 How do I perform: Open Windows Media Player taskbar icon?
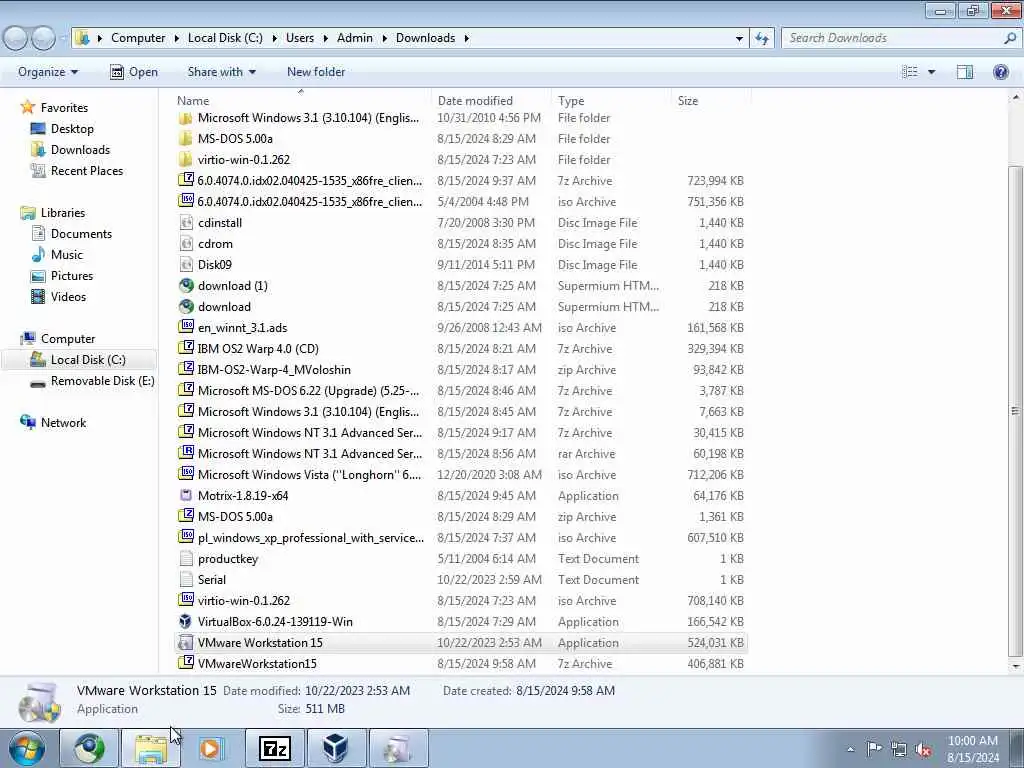coord(211,748)
